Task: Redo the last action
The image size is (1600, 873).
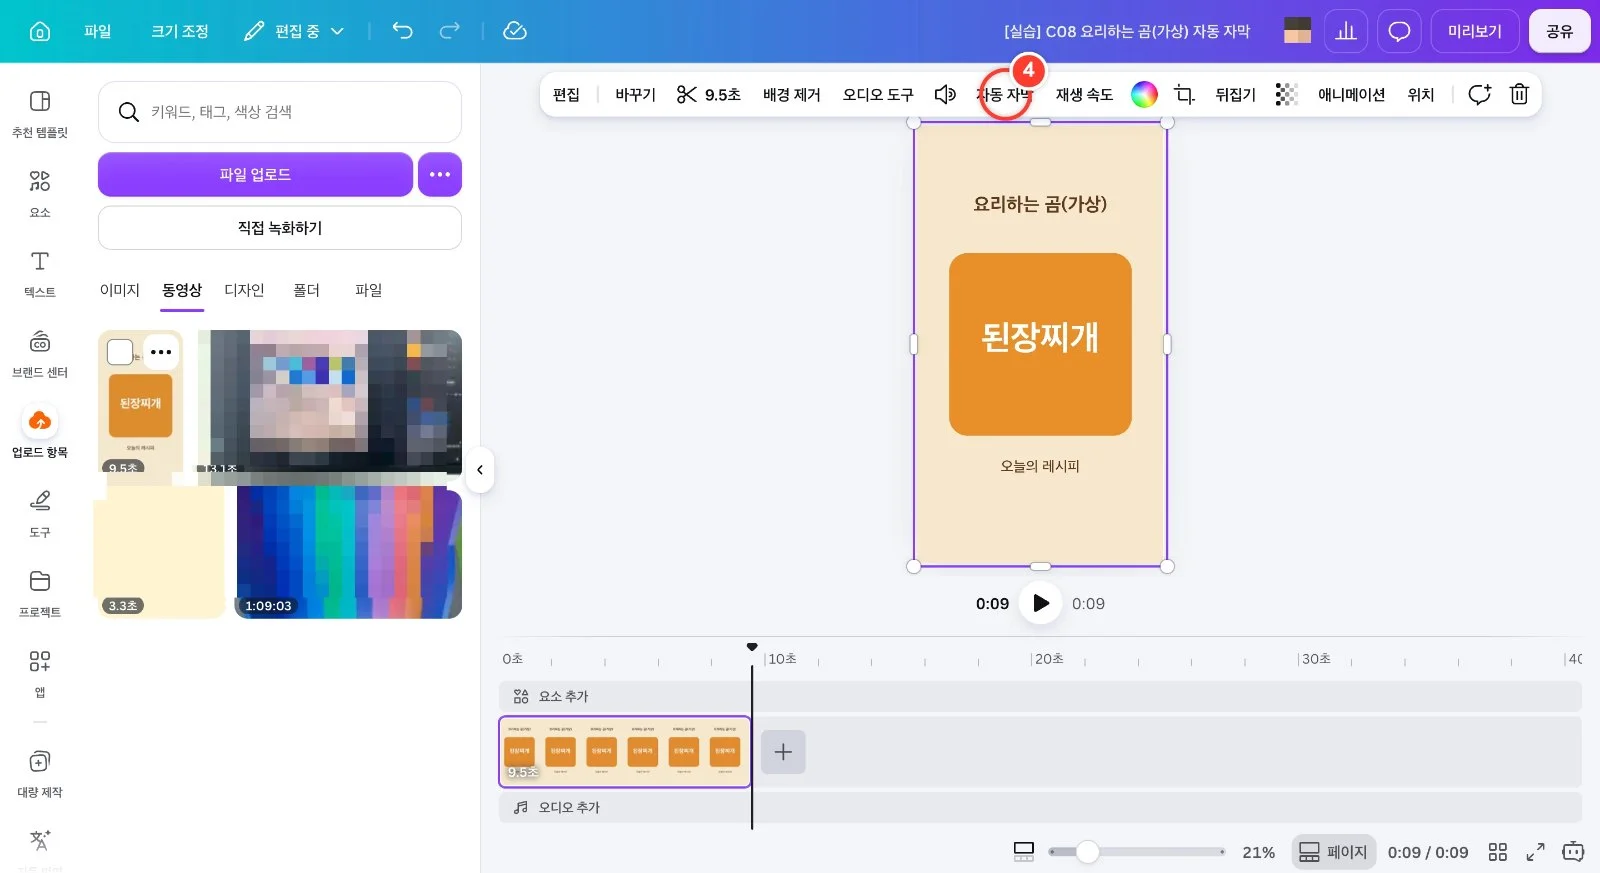Action: pos(450,31)
